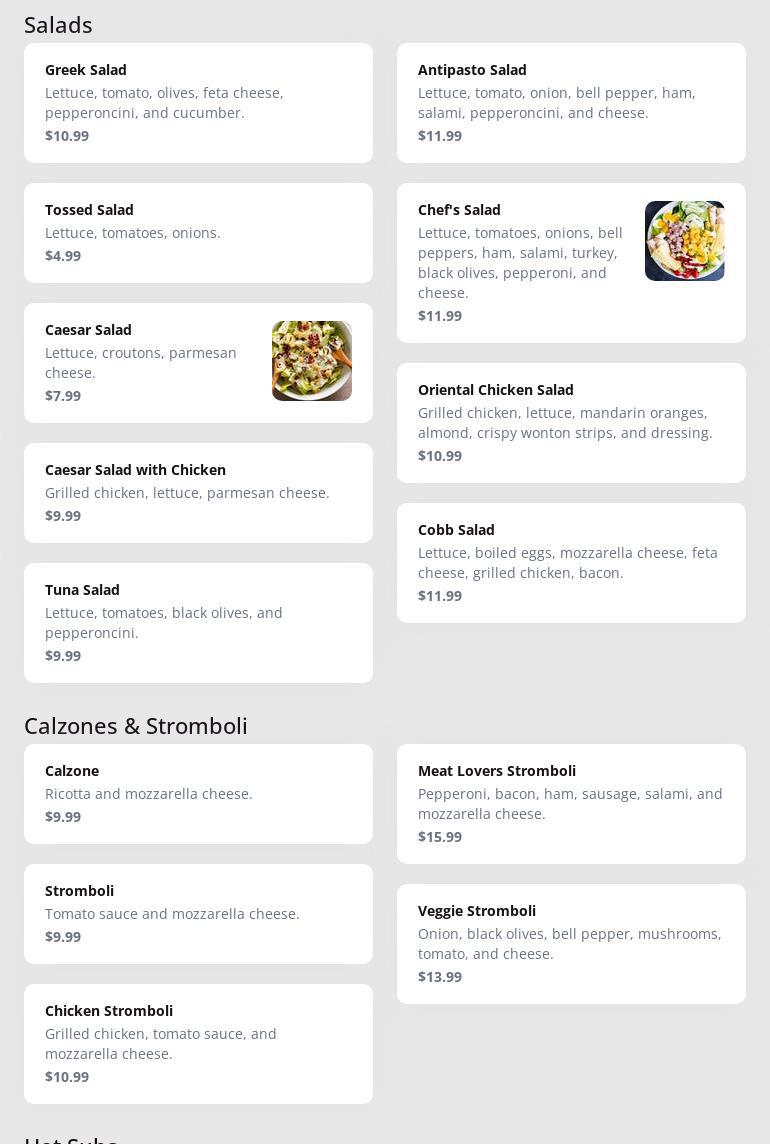Select the Calzone menu item
This screenshot has width=770, height=1144.
[198, 794]
